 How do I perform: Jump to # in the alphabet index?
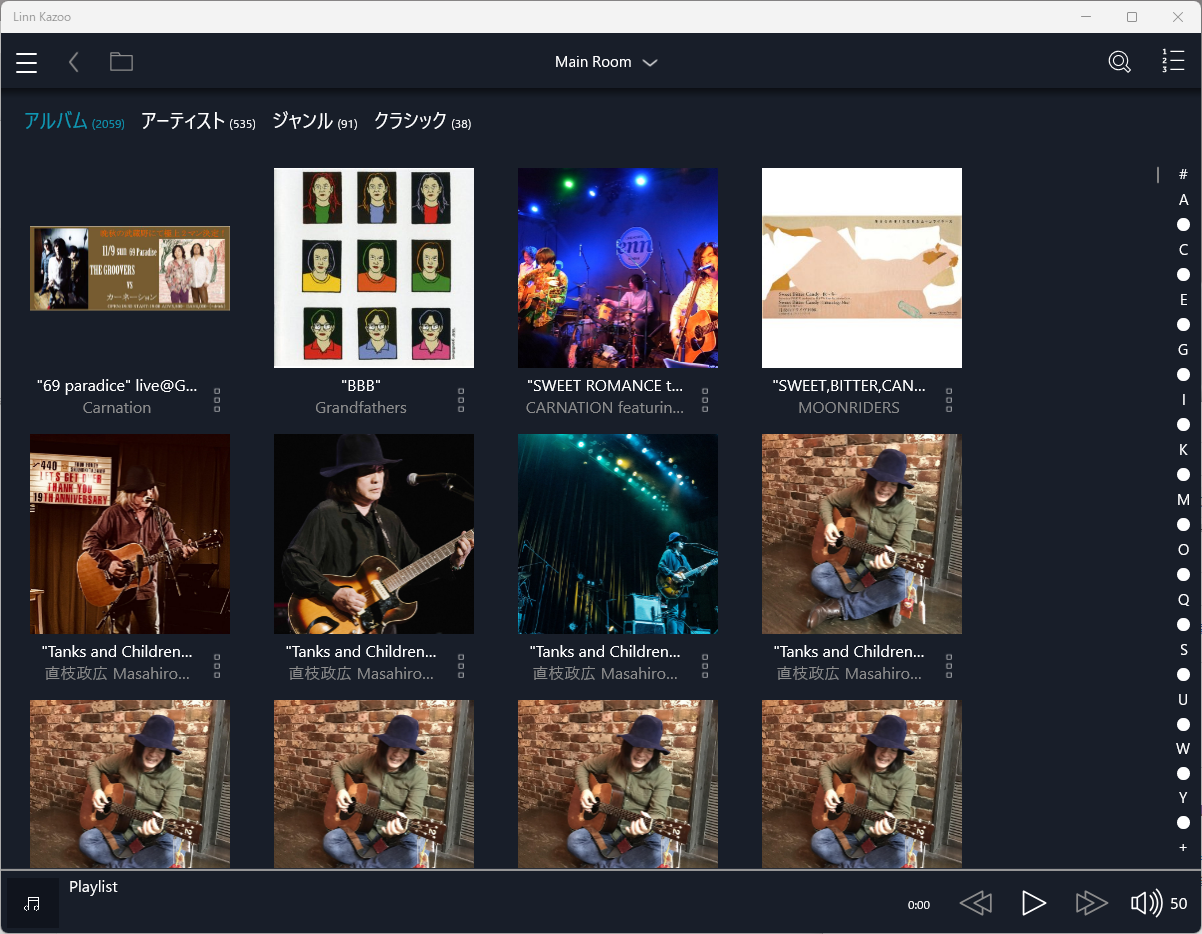(x=1183, y=175)
